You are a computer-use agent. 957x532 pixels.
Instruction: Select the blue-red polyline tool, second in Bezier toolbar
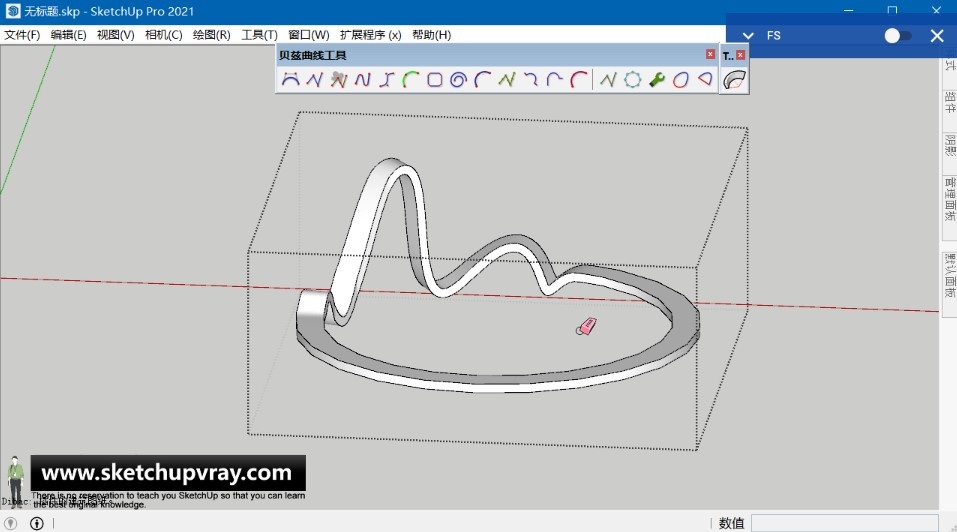click(314, 80)
